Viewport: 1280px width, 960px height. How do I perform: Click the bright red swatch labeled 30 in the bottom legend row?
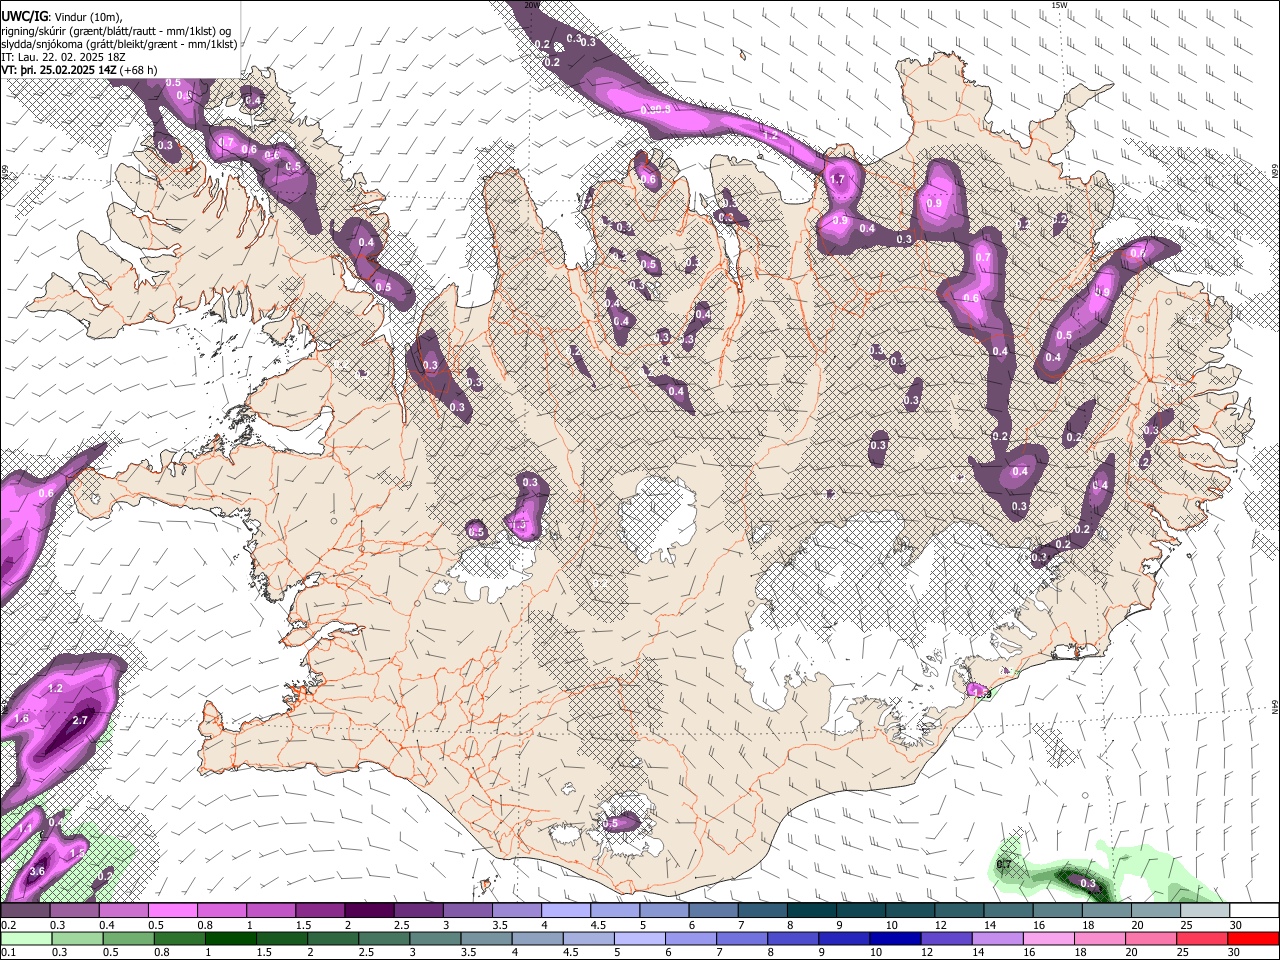[x=1252, y=938]
